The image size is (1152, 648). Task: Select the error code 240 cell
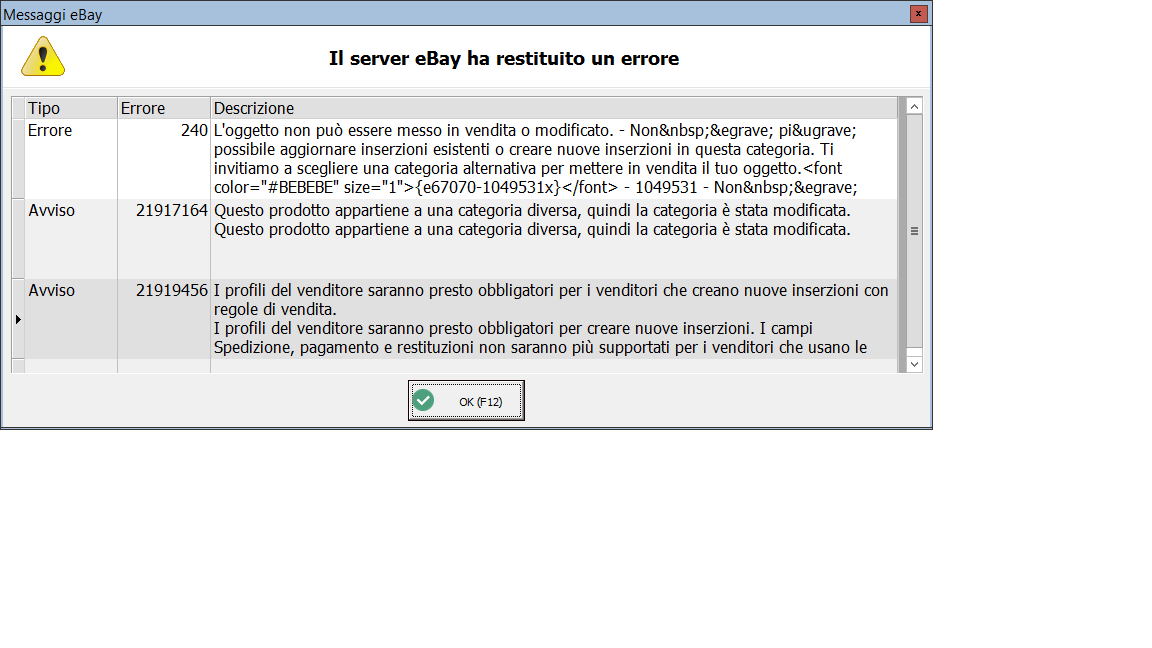click(164, 159)
